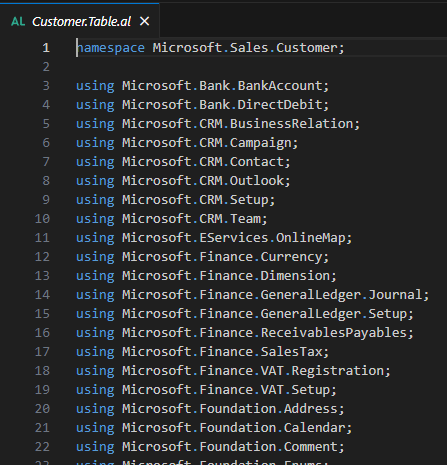Click Microsoft.Foundation.Address text
The width and height of the screenshot is (447, 465).
pos(230,409)
